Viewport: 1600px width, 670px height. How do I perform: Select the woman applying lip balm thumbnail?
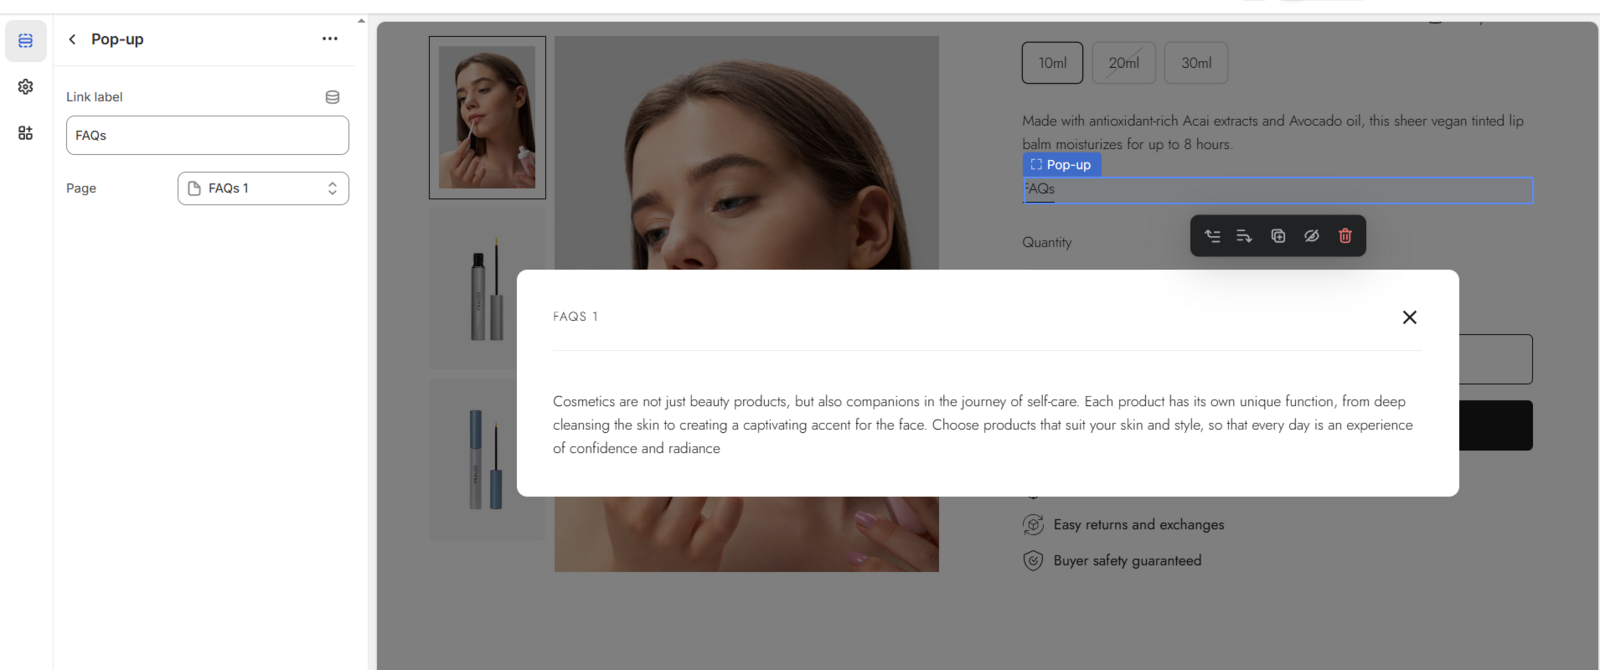coord(487,118)
